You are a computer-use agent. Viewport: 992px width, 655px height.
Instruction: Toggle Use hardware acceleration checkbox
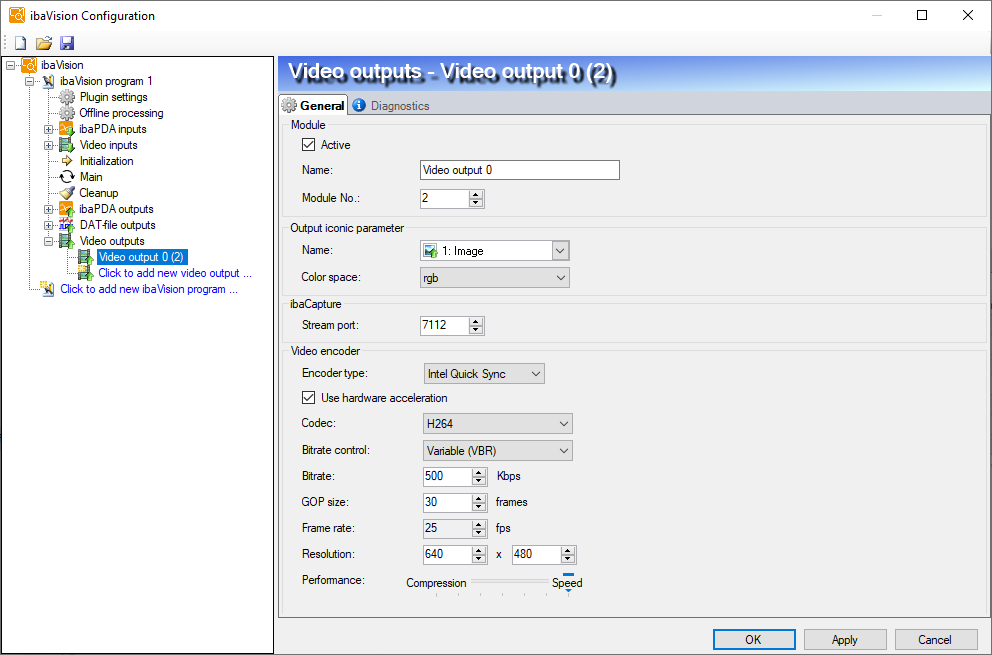coord(309,397)
